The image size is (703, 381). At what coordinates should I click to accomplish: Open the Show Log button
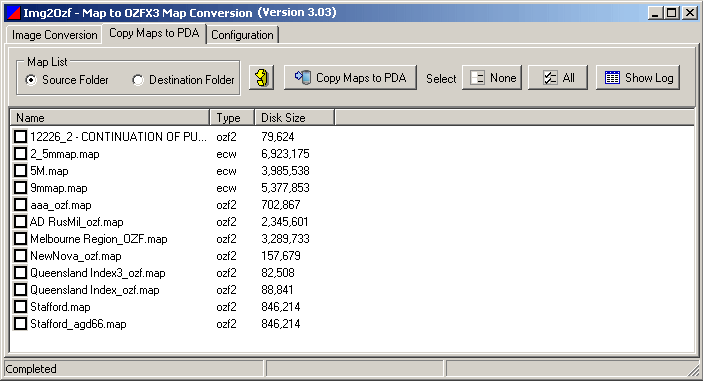[638, 78]
